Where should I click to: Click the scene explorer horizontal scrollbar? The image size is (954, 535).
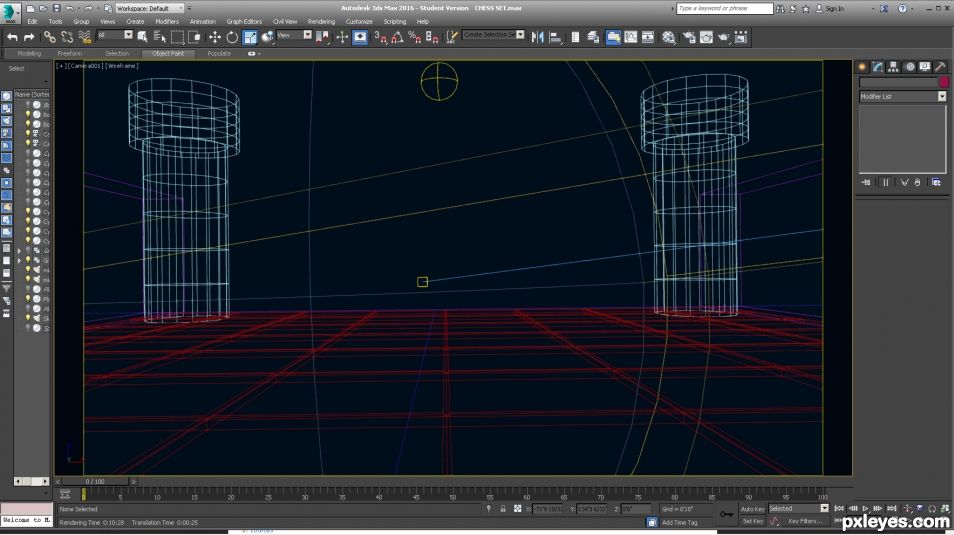[x=31, y=481]
